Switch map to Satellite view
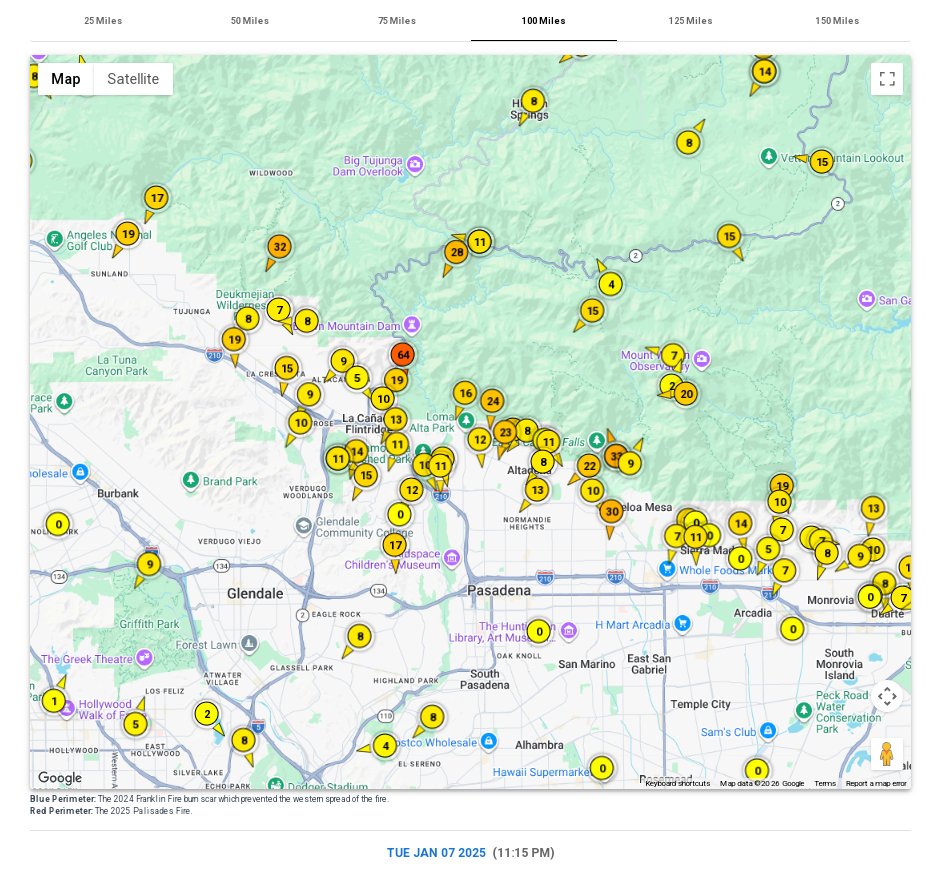Screen dimensions: 939x873 point(133,79)
